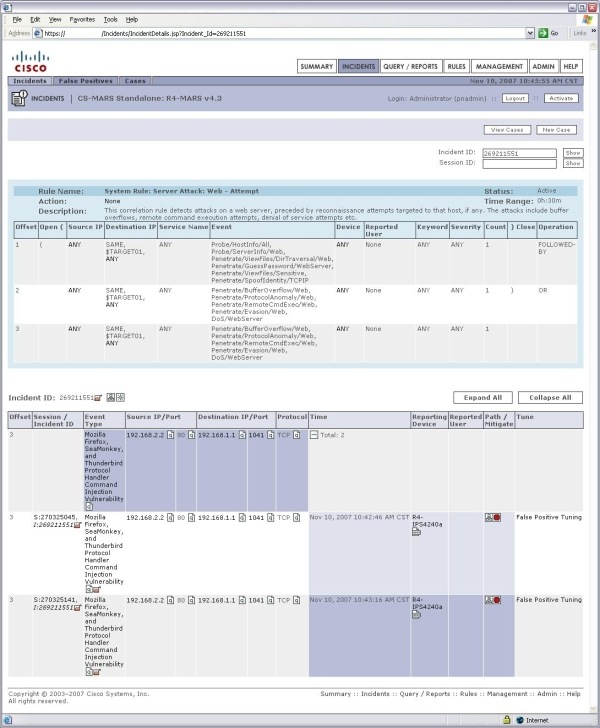The height and width of the screenshot is (728, 600).
Task: Click the INCIDENTS clipboard header icon
Action: tap(19, 98)
